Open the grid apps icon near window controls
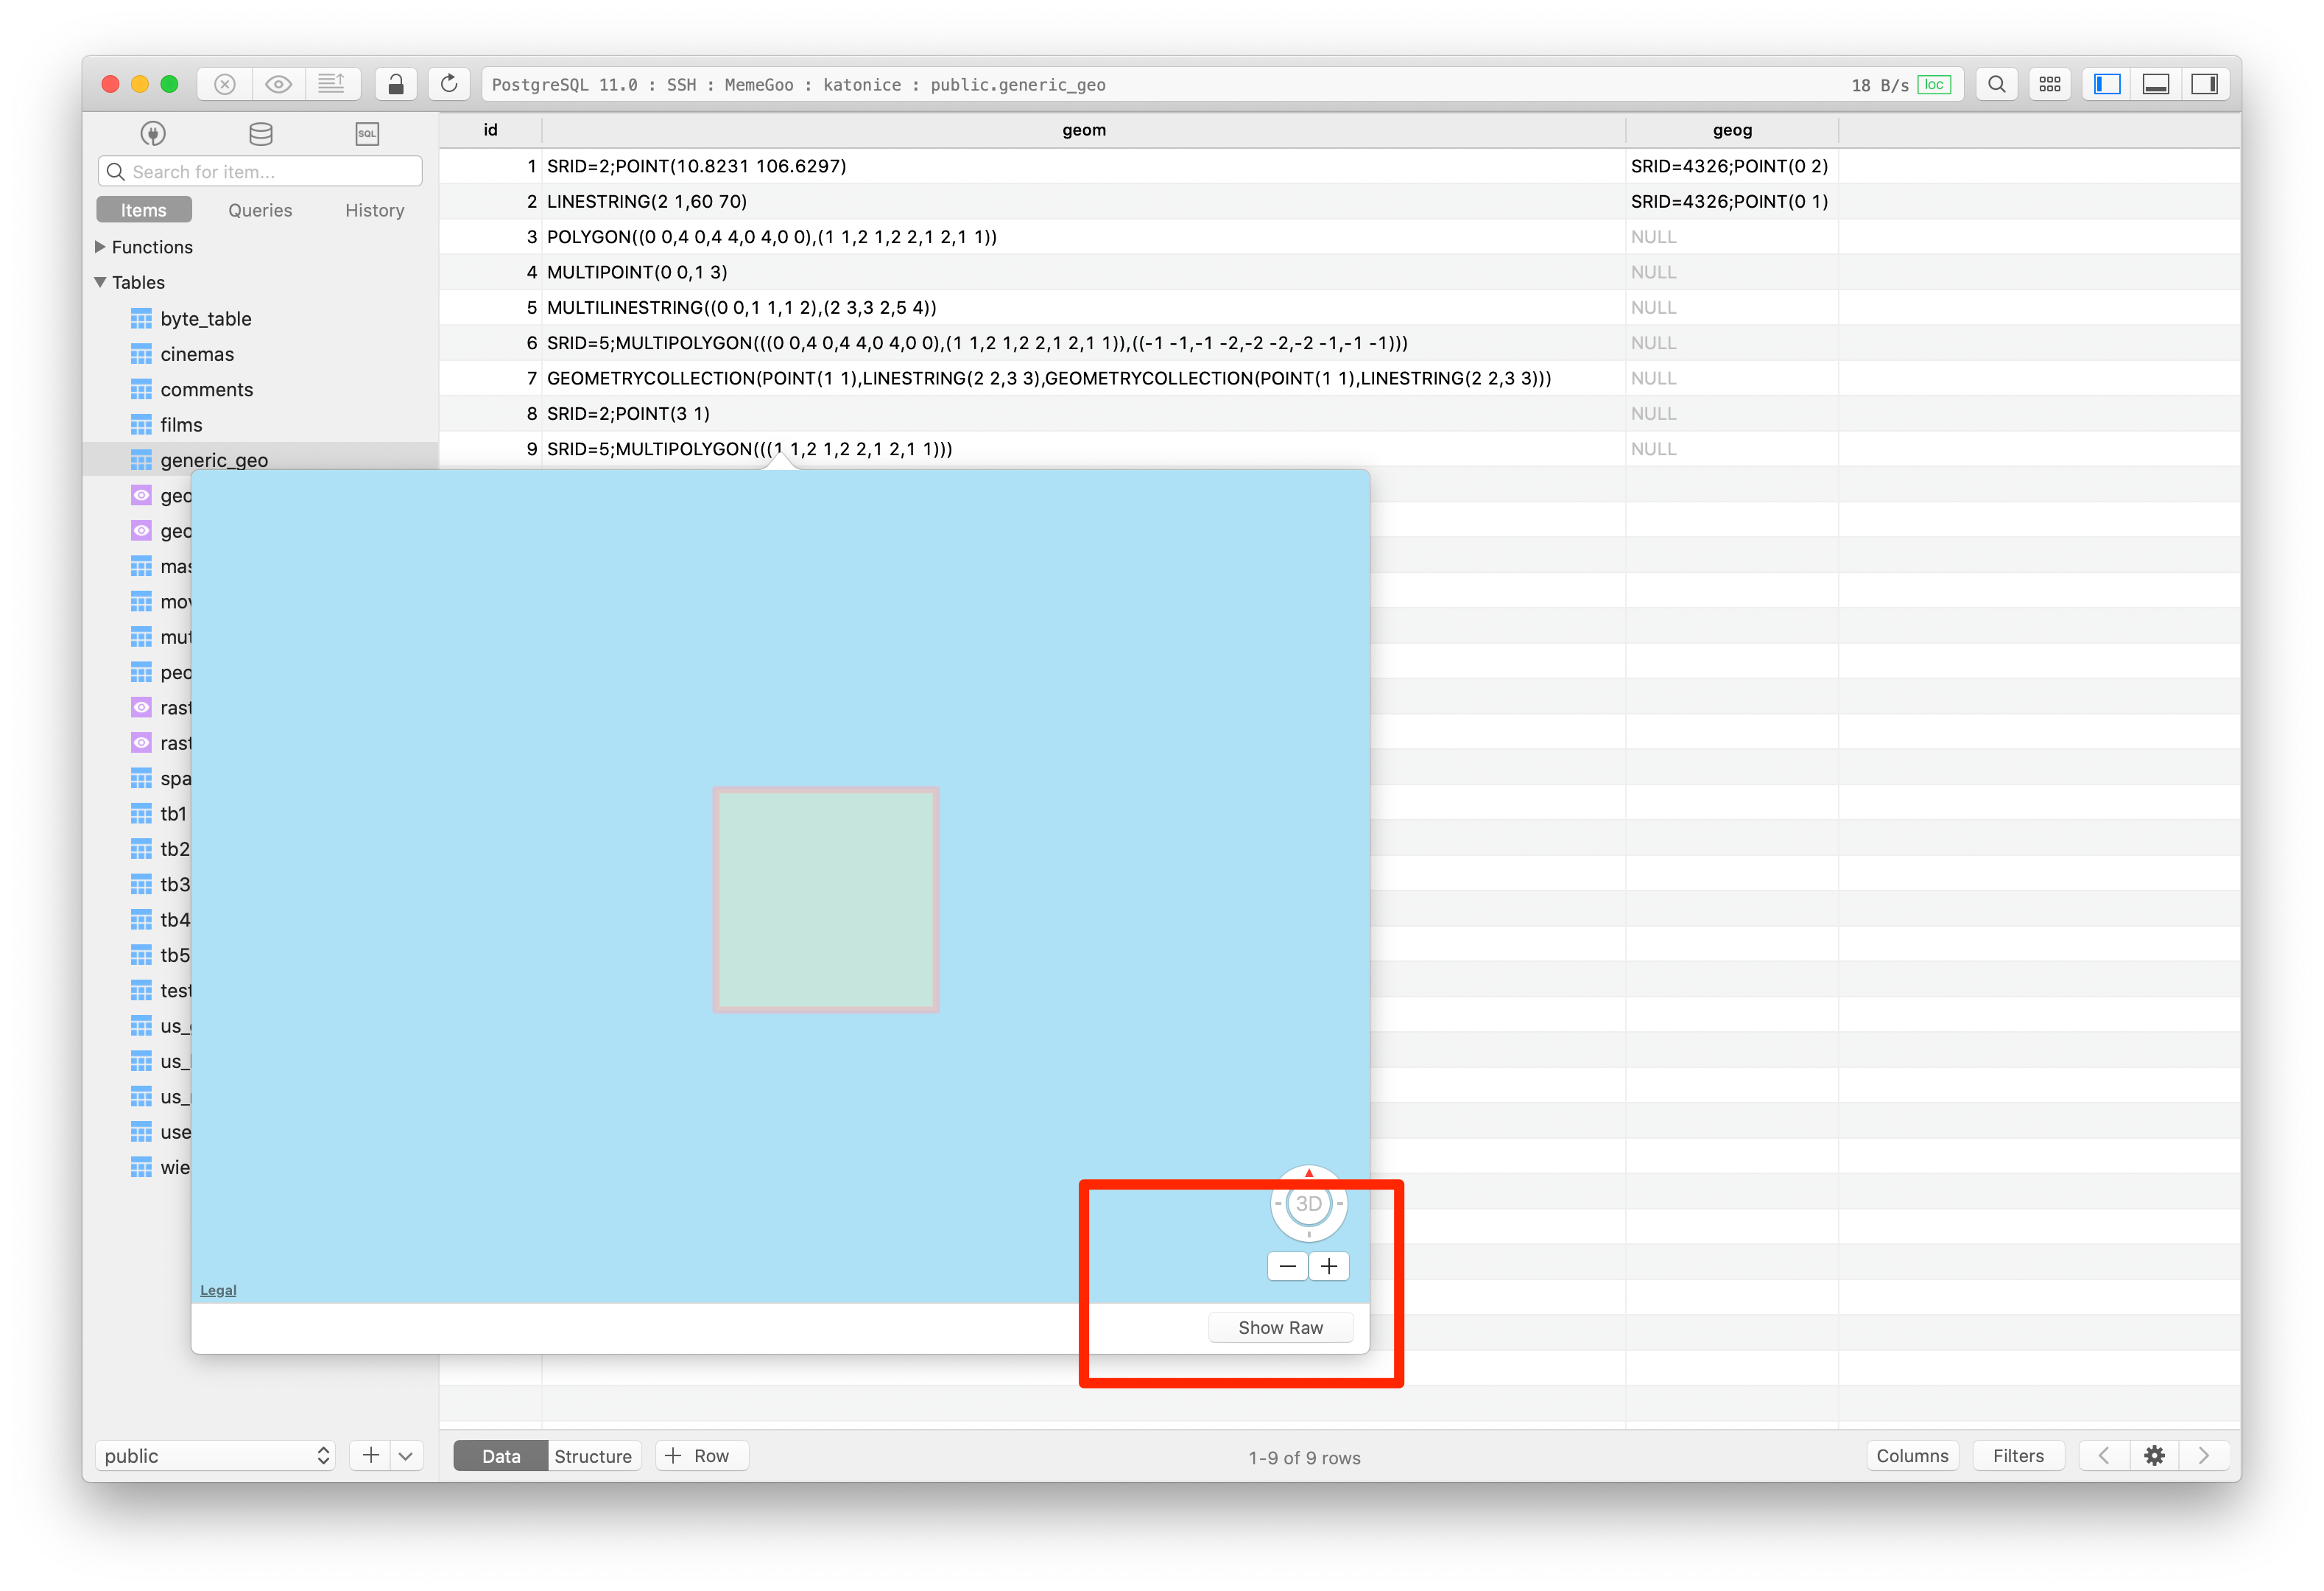The height and width of the screenshot is (1591, 2324). [x=2050, y=84]
